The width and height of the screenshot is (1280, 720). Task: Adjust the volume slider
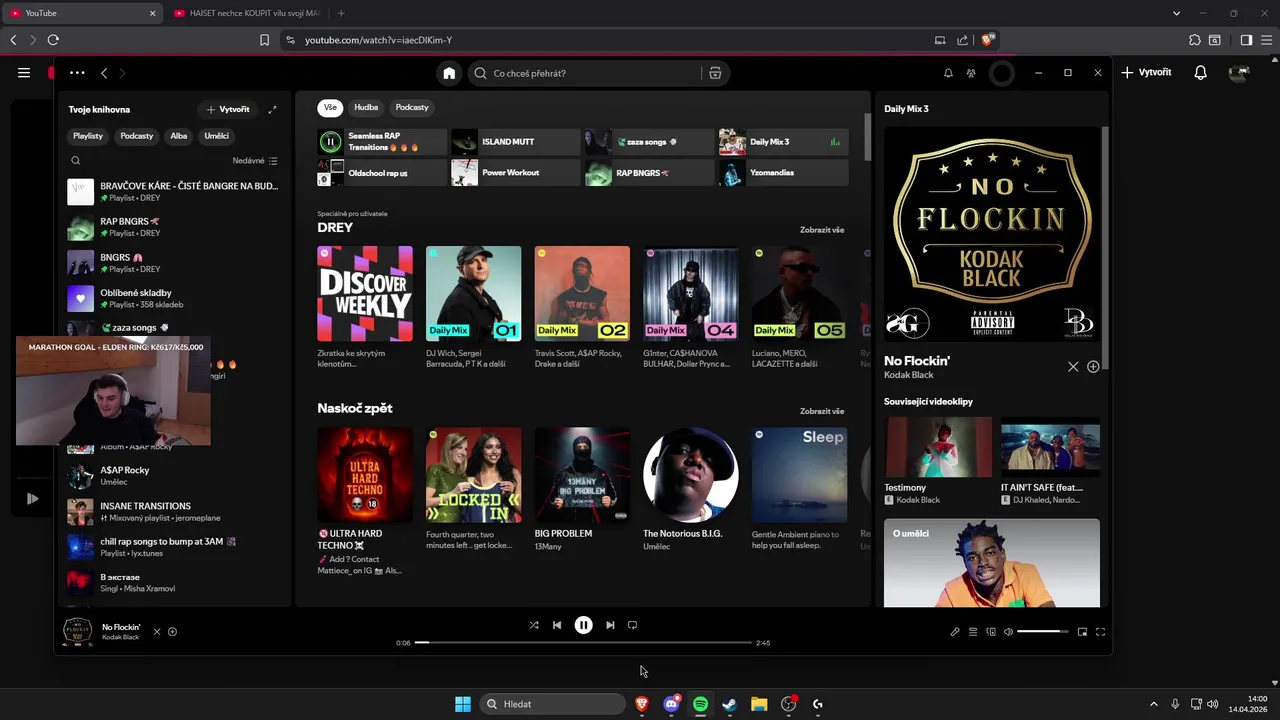[x=1043, y=632]
